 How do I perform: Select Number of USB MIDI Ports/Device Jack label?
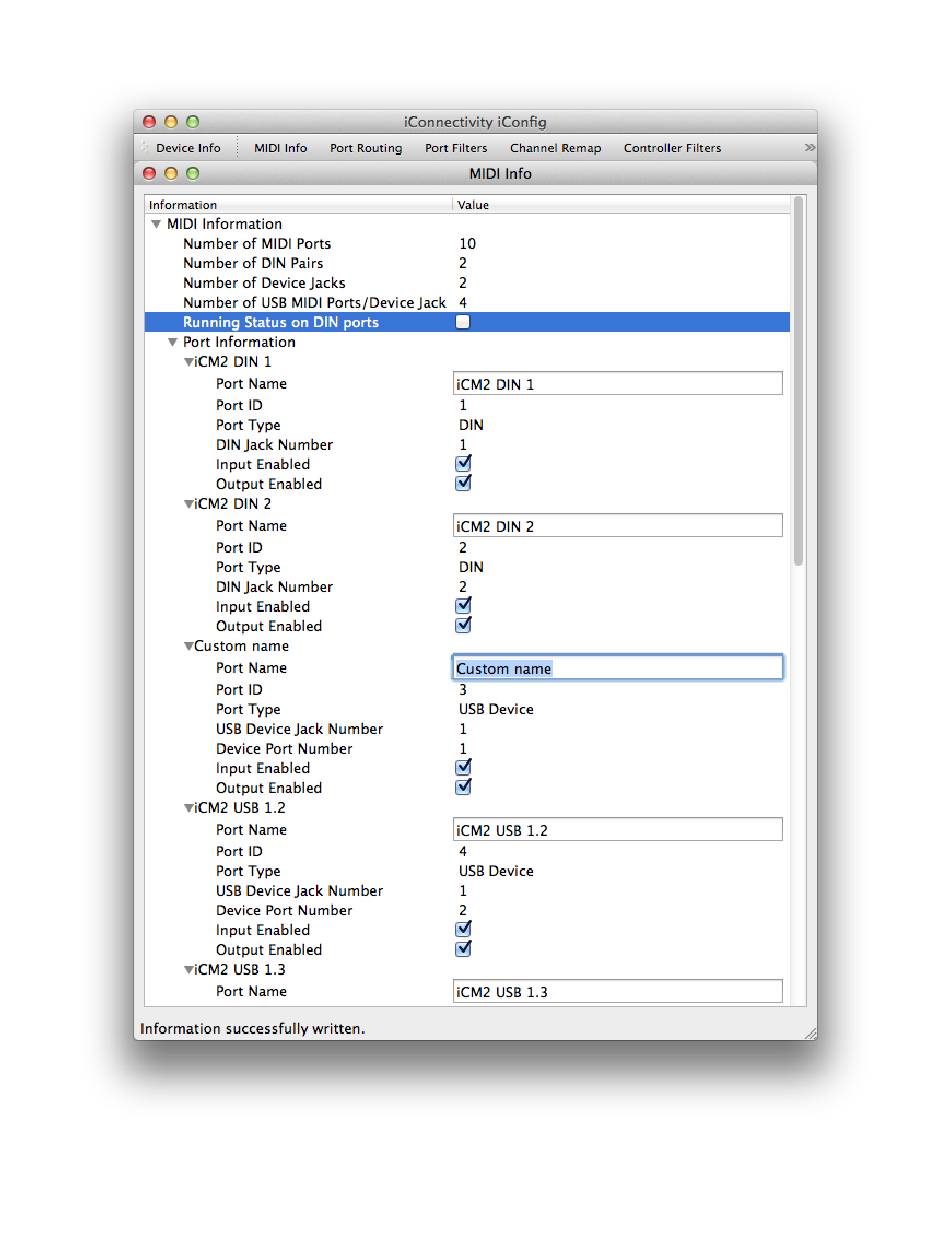(314, 303)
